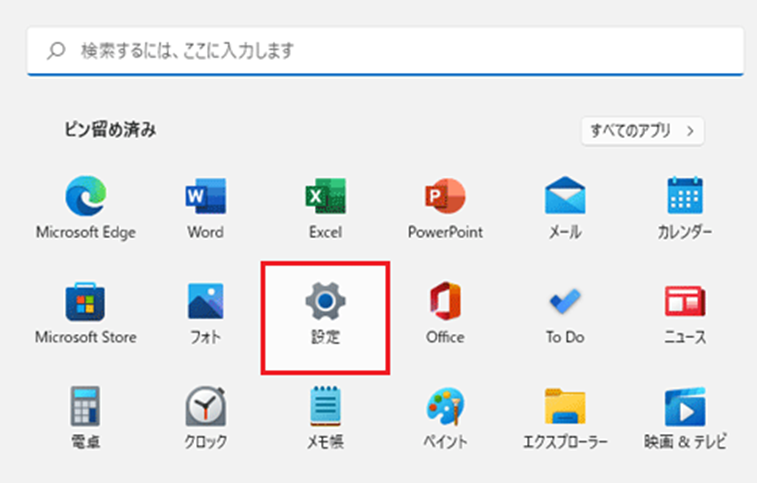Click the search box to type
Screen dimensions: 757x483
385,51
